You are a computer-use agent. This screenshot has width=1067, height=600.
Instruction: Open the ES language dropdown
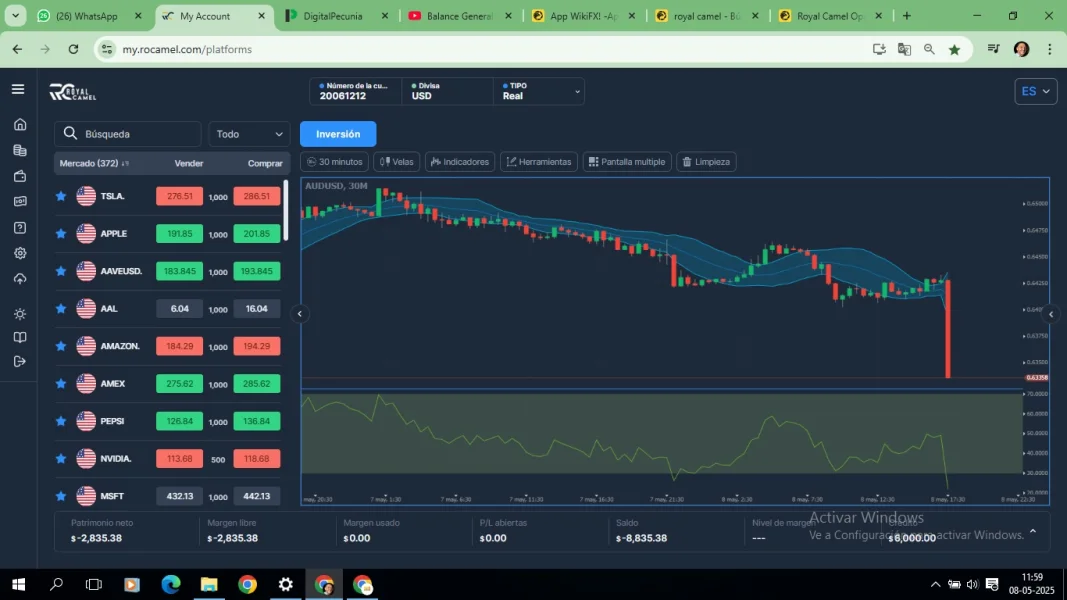[x=1035, y=91]
